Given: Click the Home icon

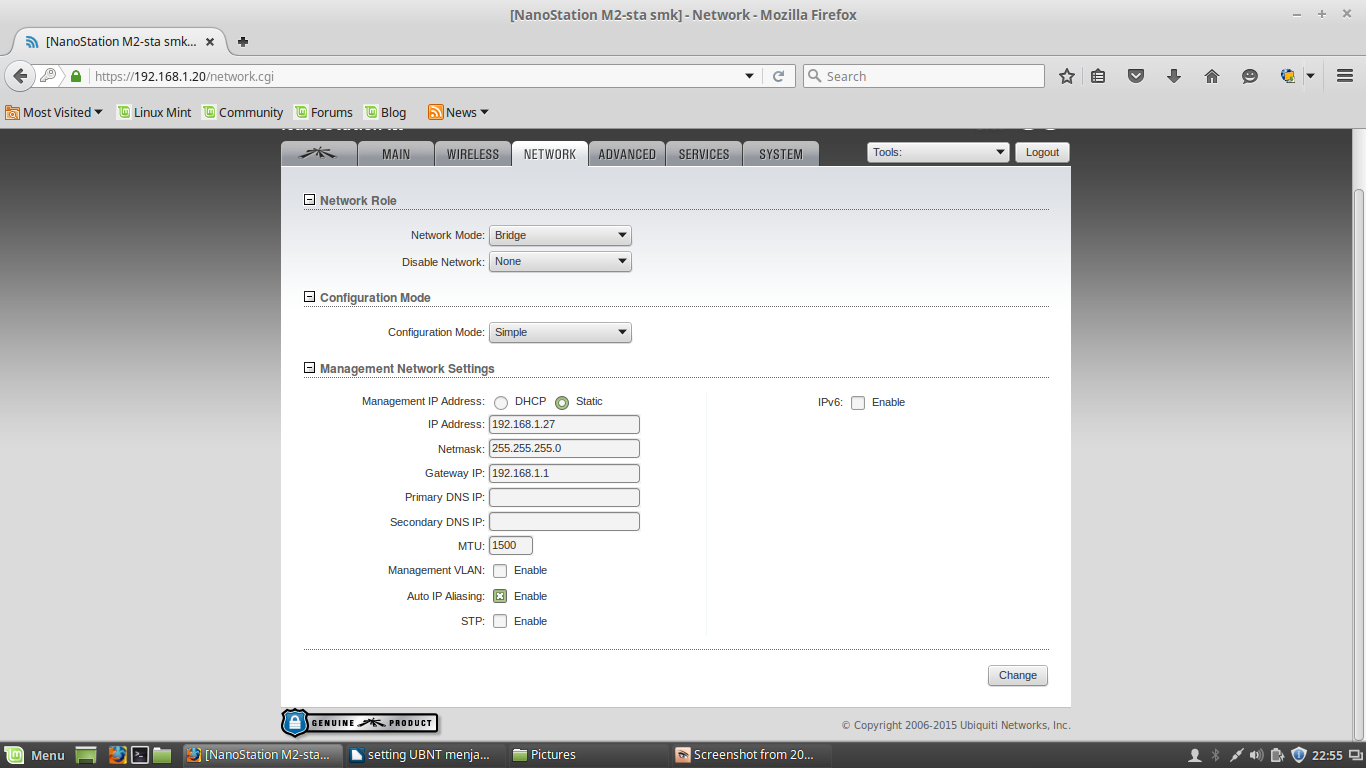Looking at the screenshot, I should coord(1212,76).
